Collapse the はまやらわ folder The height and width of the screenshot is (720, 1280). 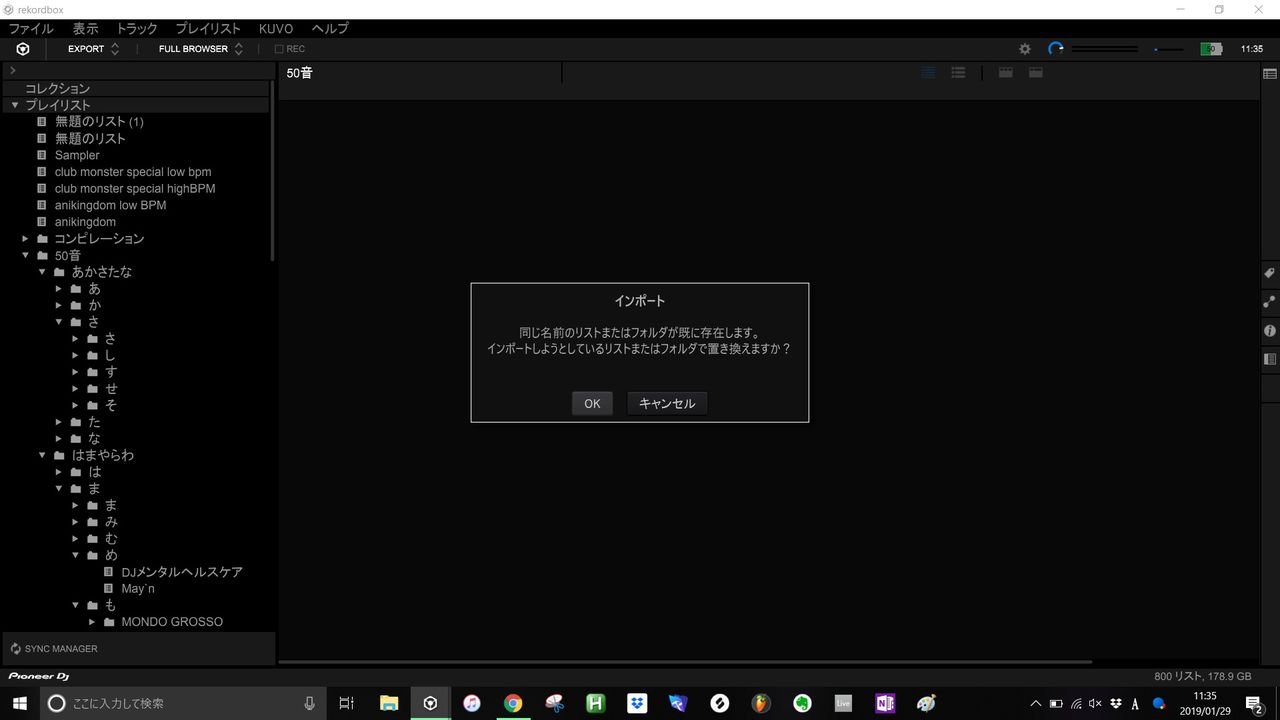(x=42, y=455)
